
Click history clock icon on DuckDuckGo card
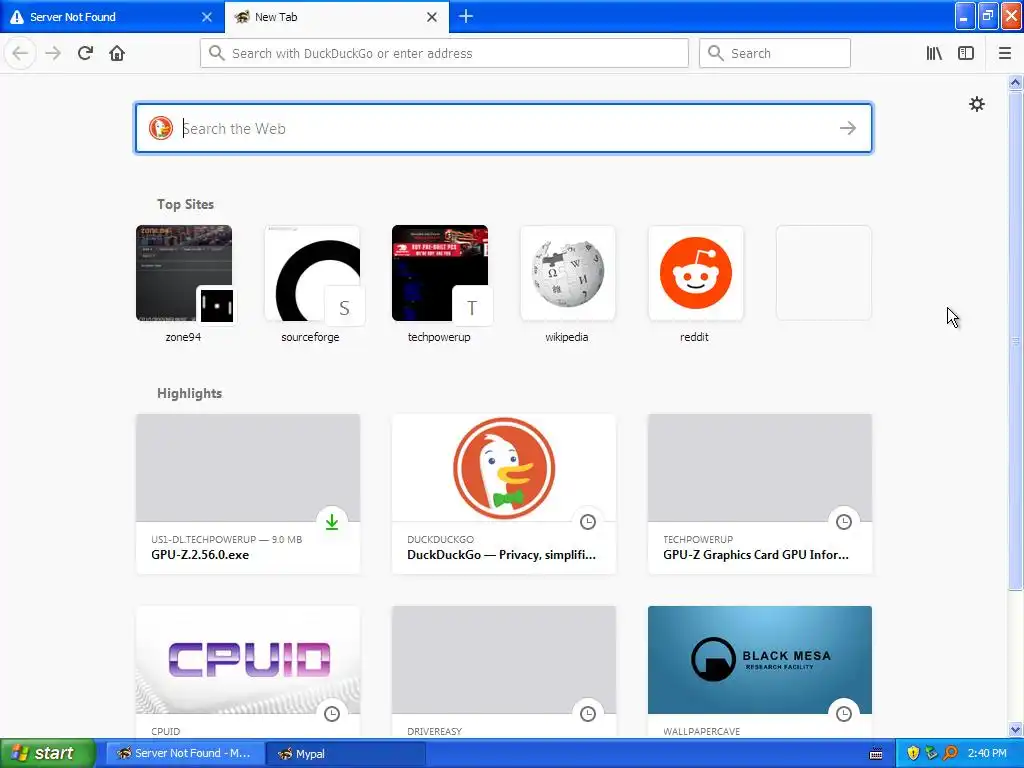588,522
